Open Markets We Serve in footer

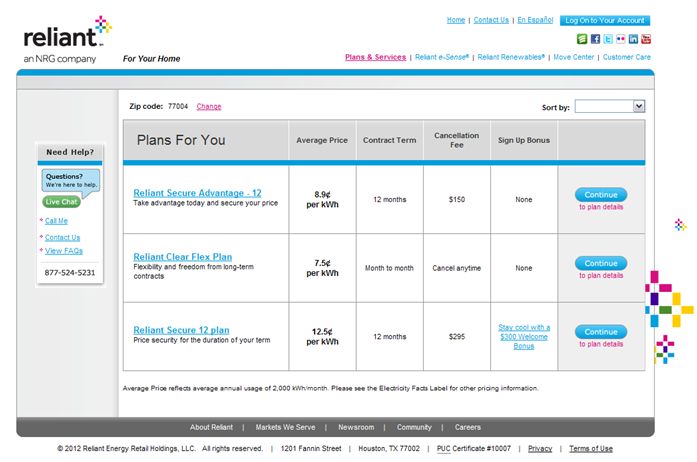tap(285, 427)
